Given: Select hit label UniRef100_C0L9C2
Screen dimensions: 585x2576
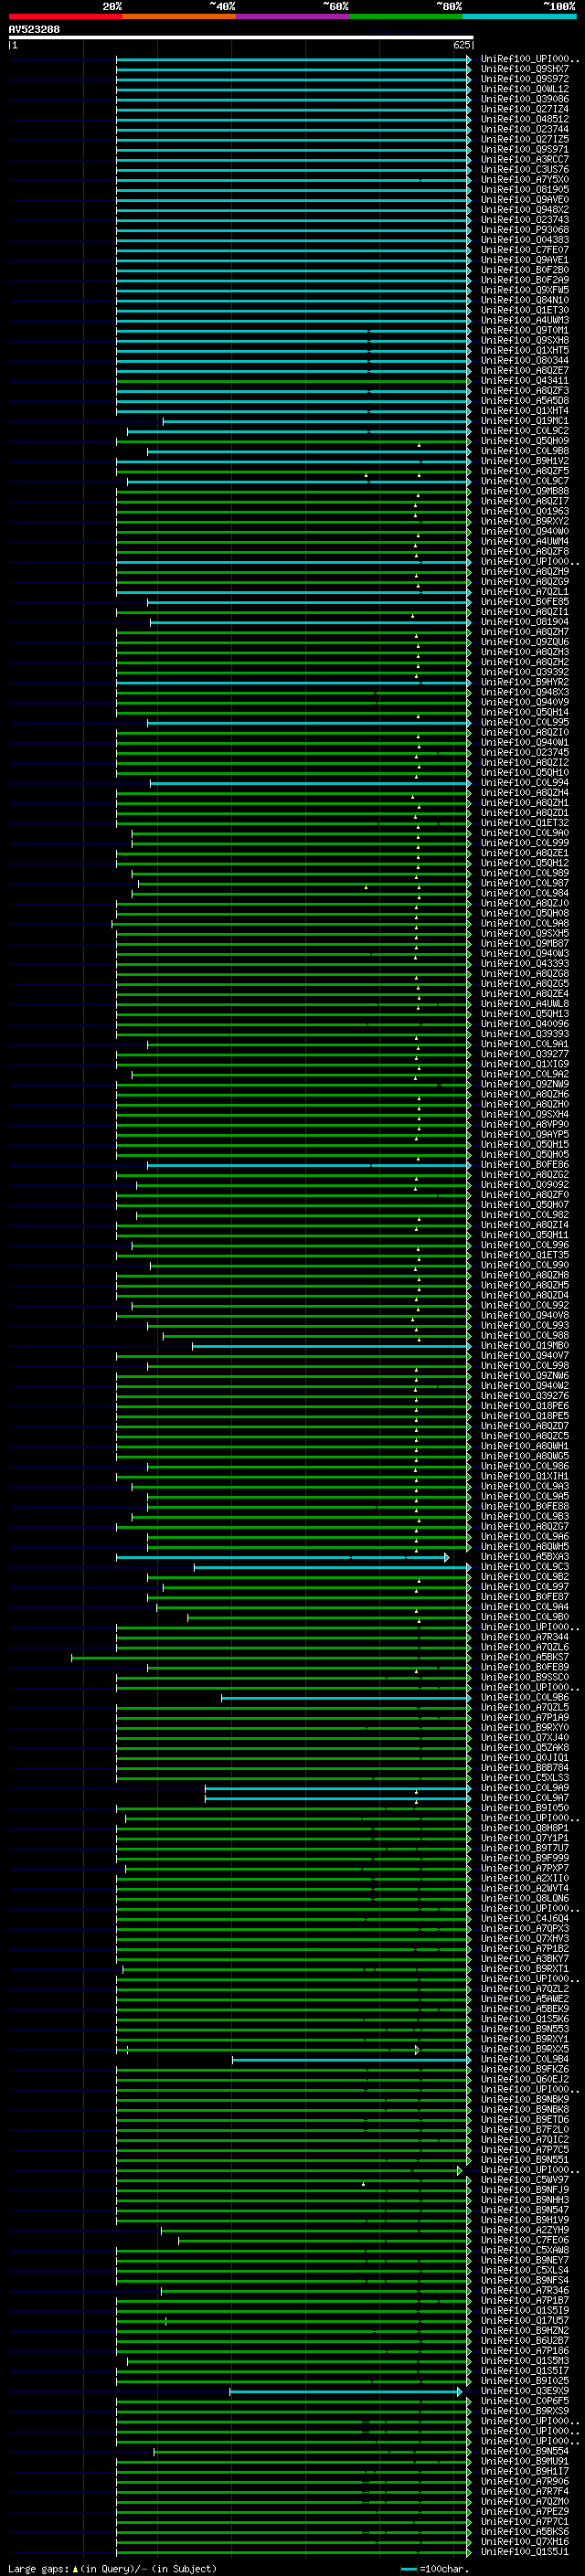Looking at the screenshot, I should [524, 431].
